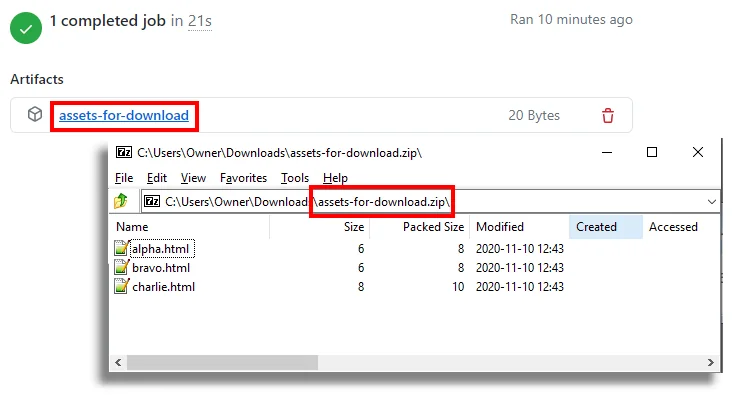
Task: Click the green completed job checkmark icon
Action: coord(26,28)
